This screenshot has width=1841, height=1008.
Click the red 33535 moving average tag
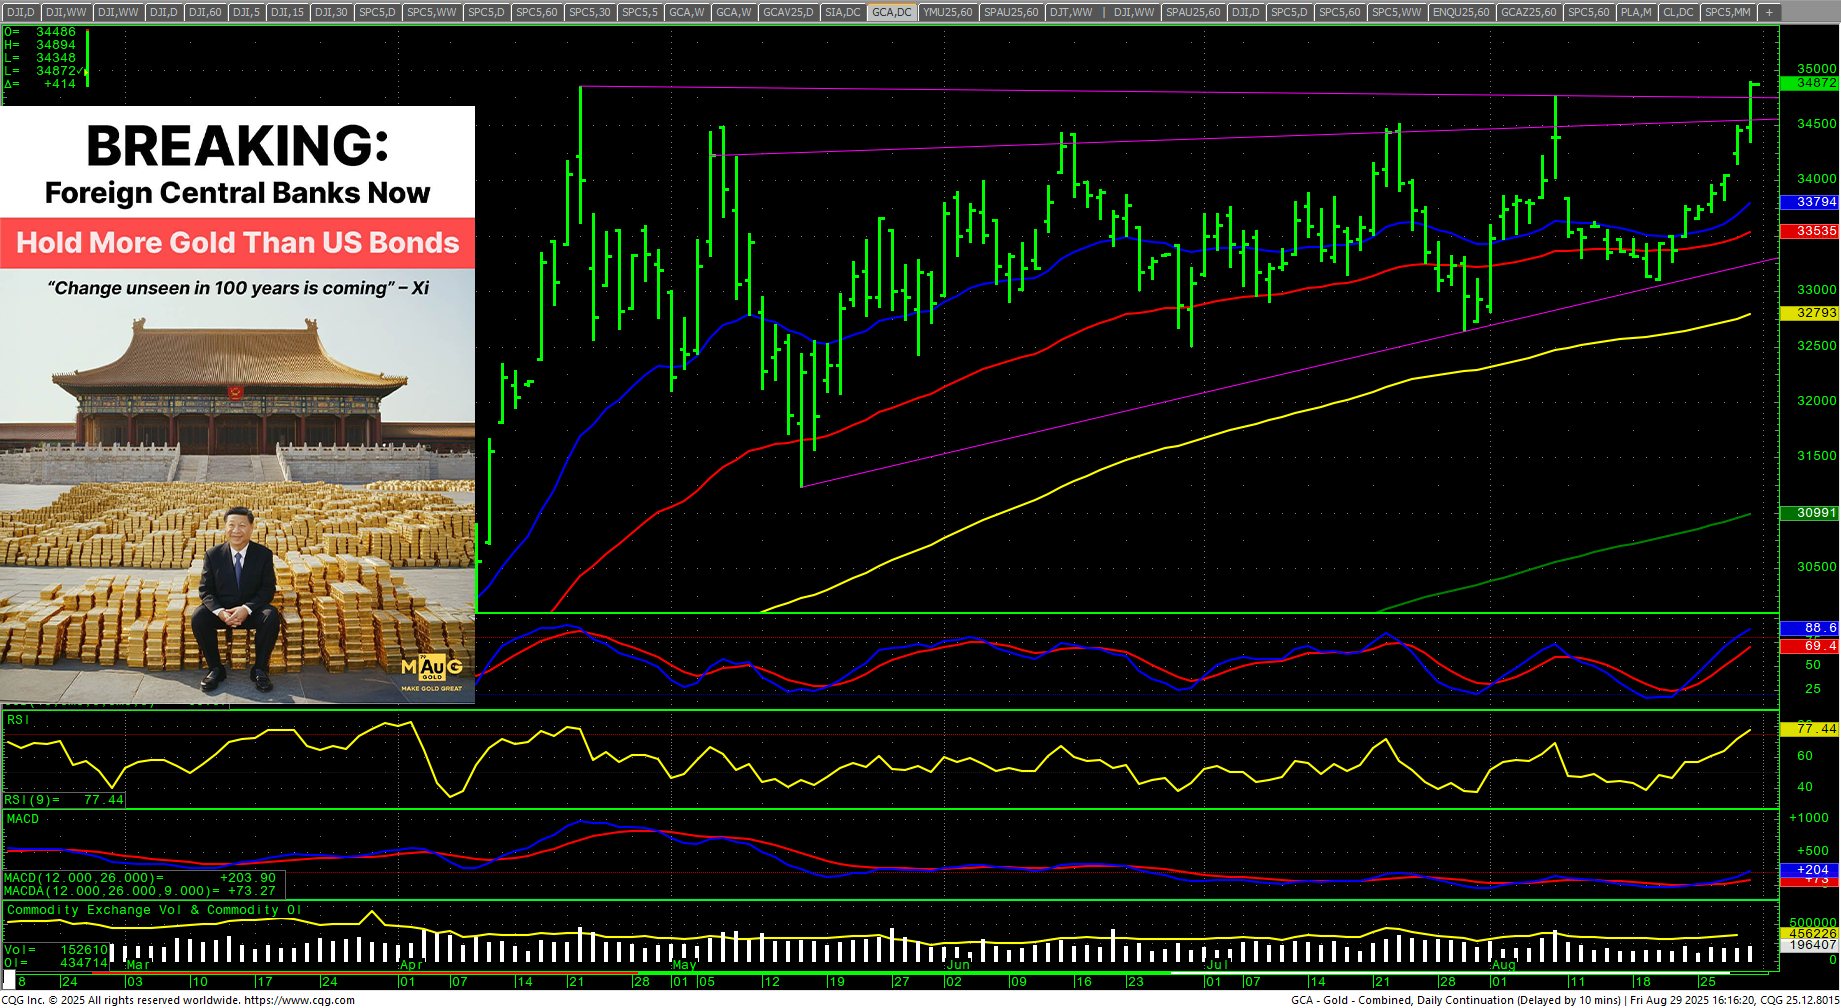pos(1810,231)
